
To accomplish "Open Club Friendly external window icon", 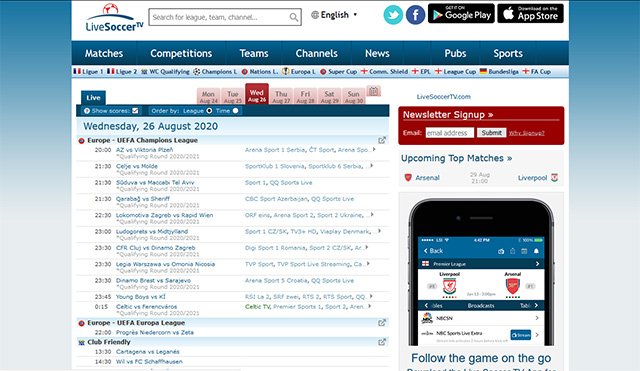I will coord(382,342).
